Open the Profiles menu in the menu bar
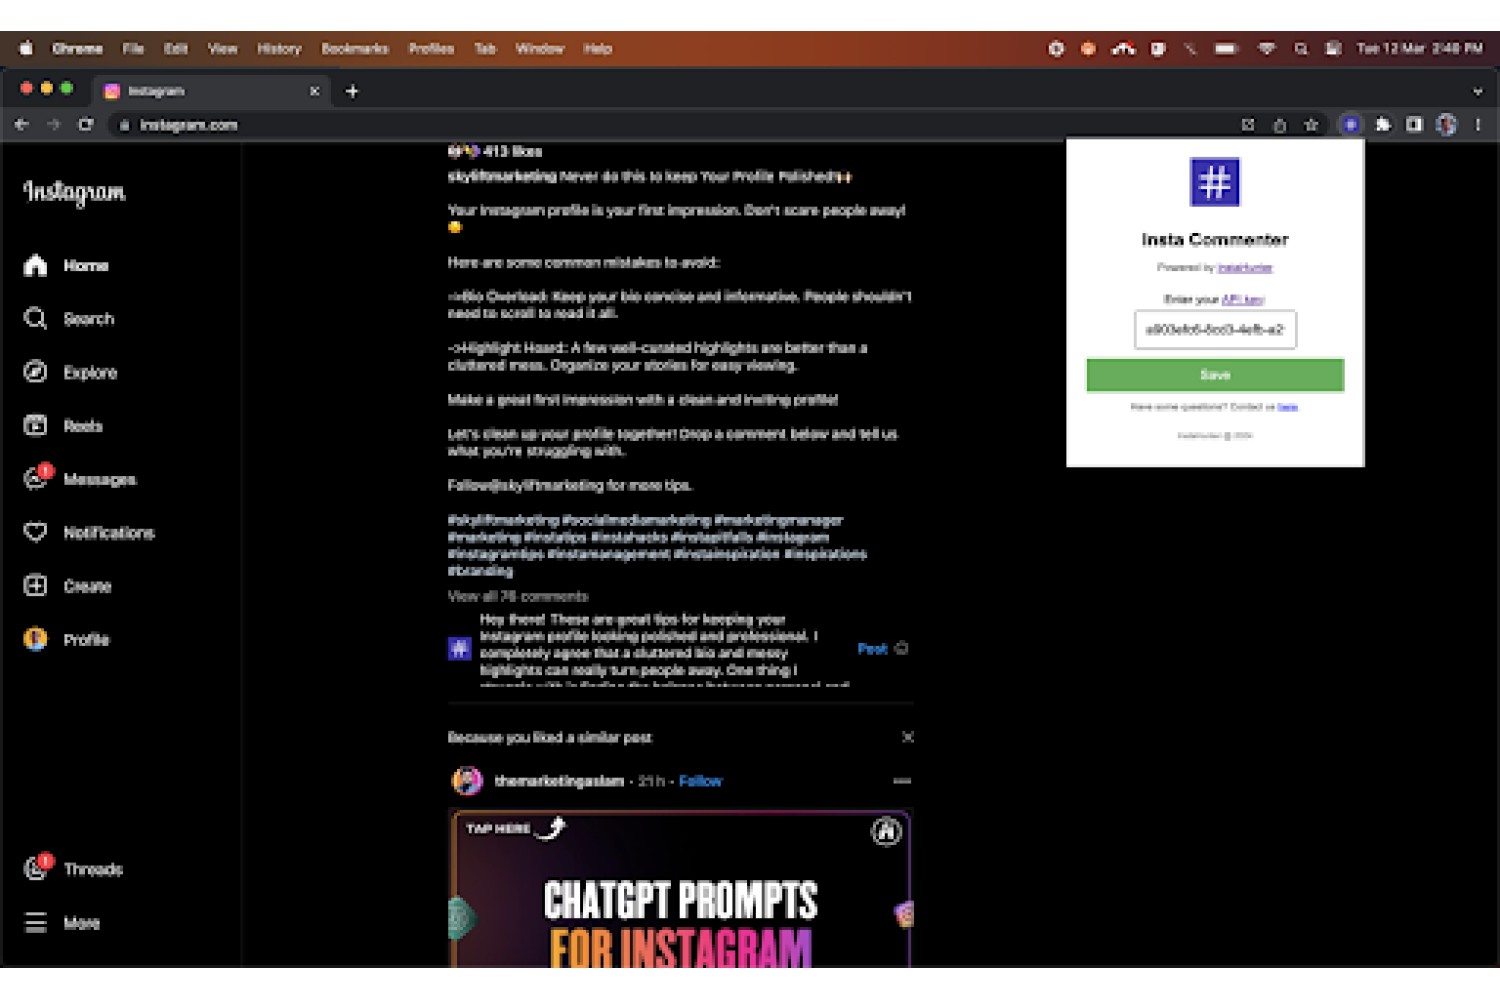The height and width of the screenshot is (1000, 1500). 431,49
